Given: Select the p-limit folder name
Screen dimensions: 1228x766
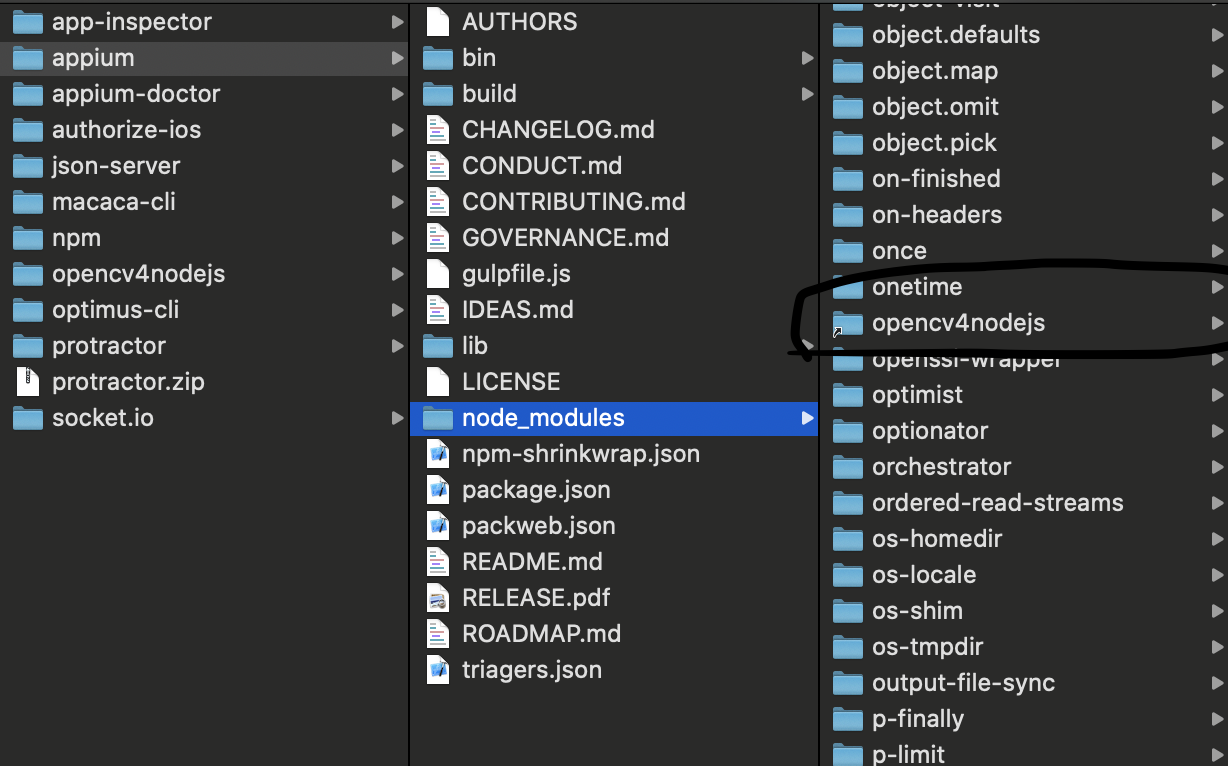Looking at the screenshot, I should (x=908, y=754).
